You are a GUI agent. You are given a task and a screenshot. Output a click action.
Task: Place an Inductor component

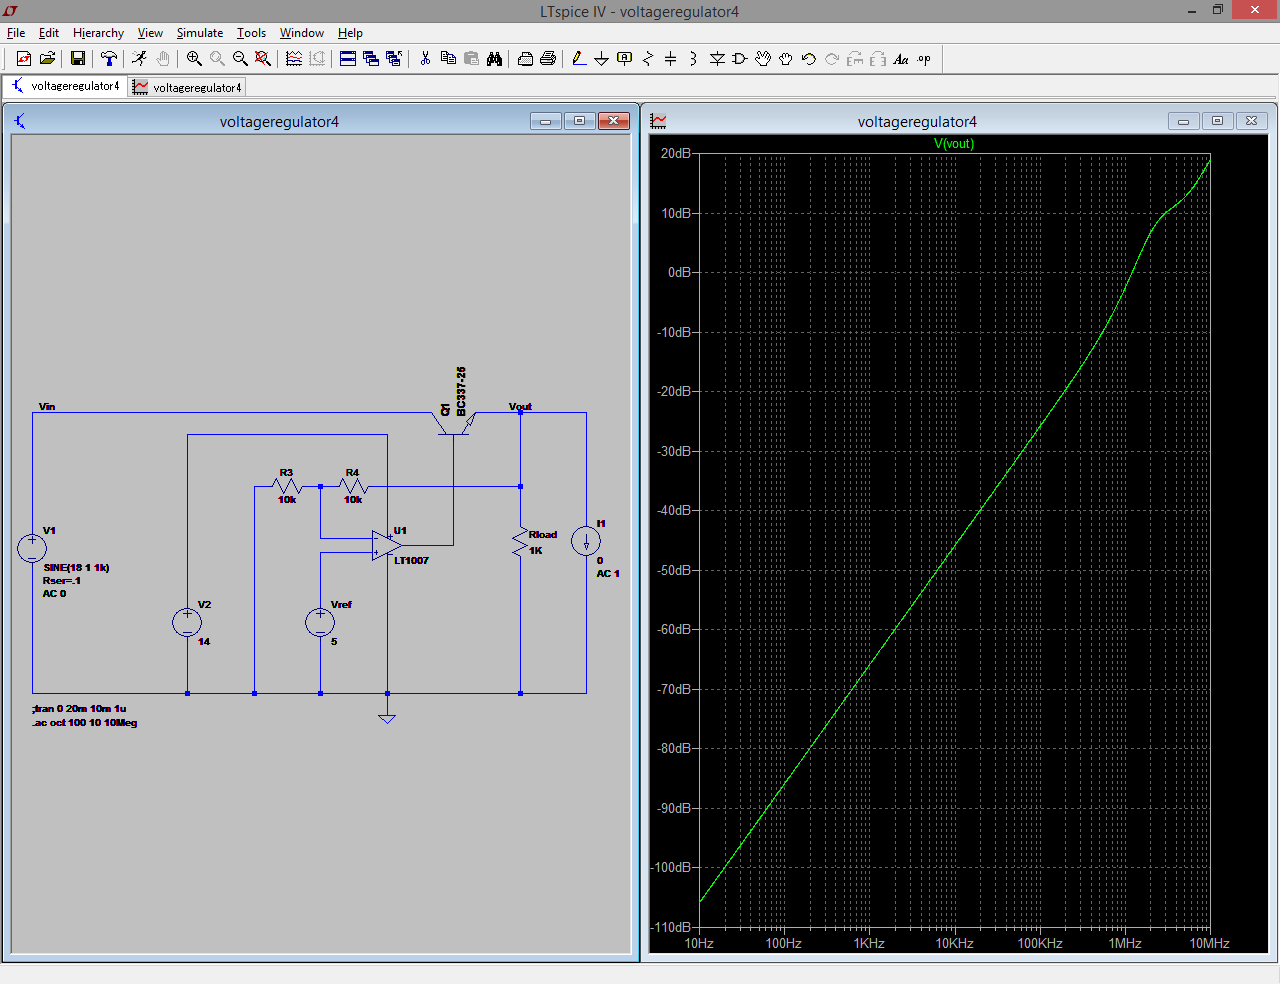click(693, 59)
